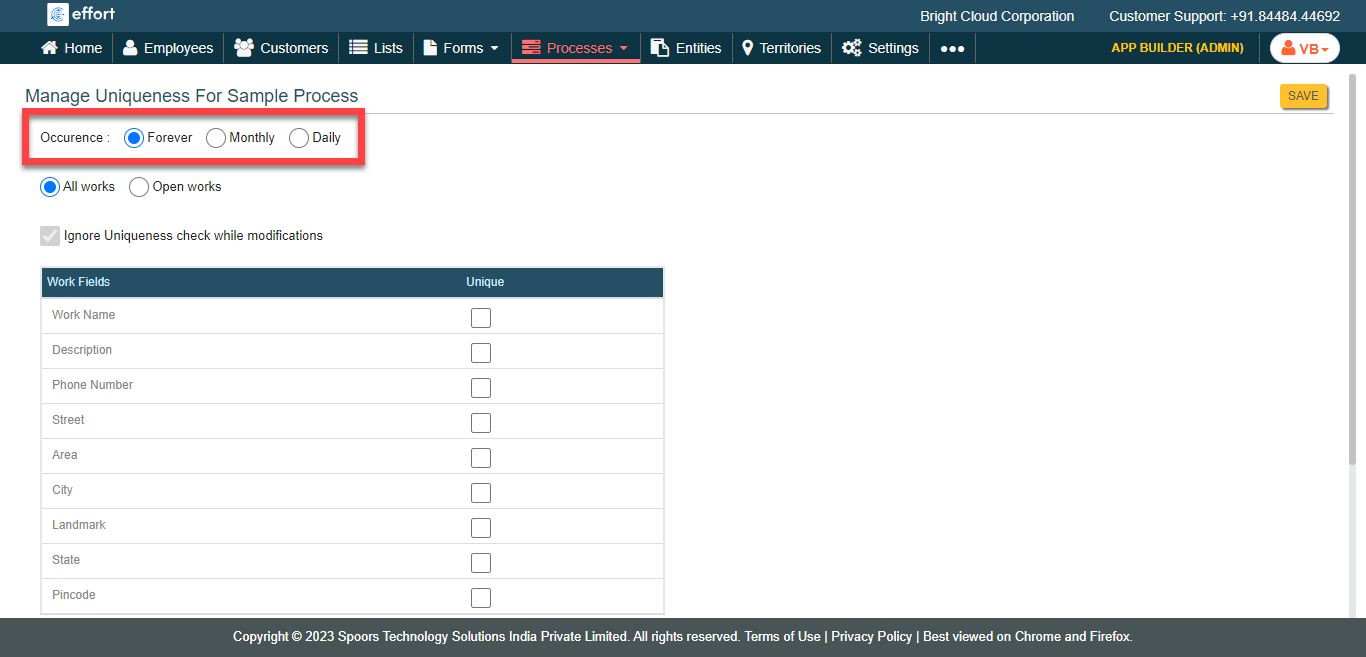Choose the Open works radio button
The image size is (1366, 657).
(139, 187)
